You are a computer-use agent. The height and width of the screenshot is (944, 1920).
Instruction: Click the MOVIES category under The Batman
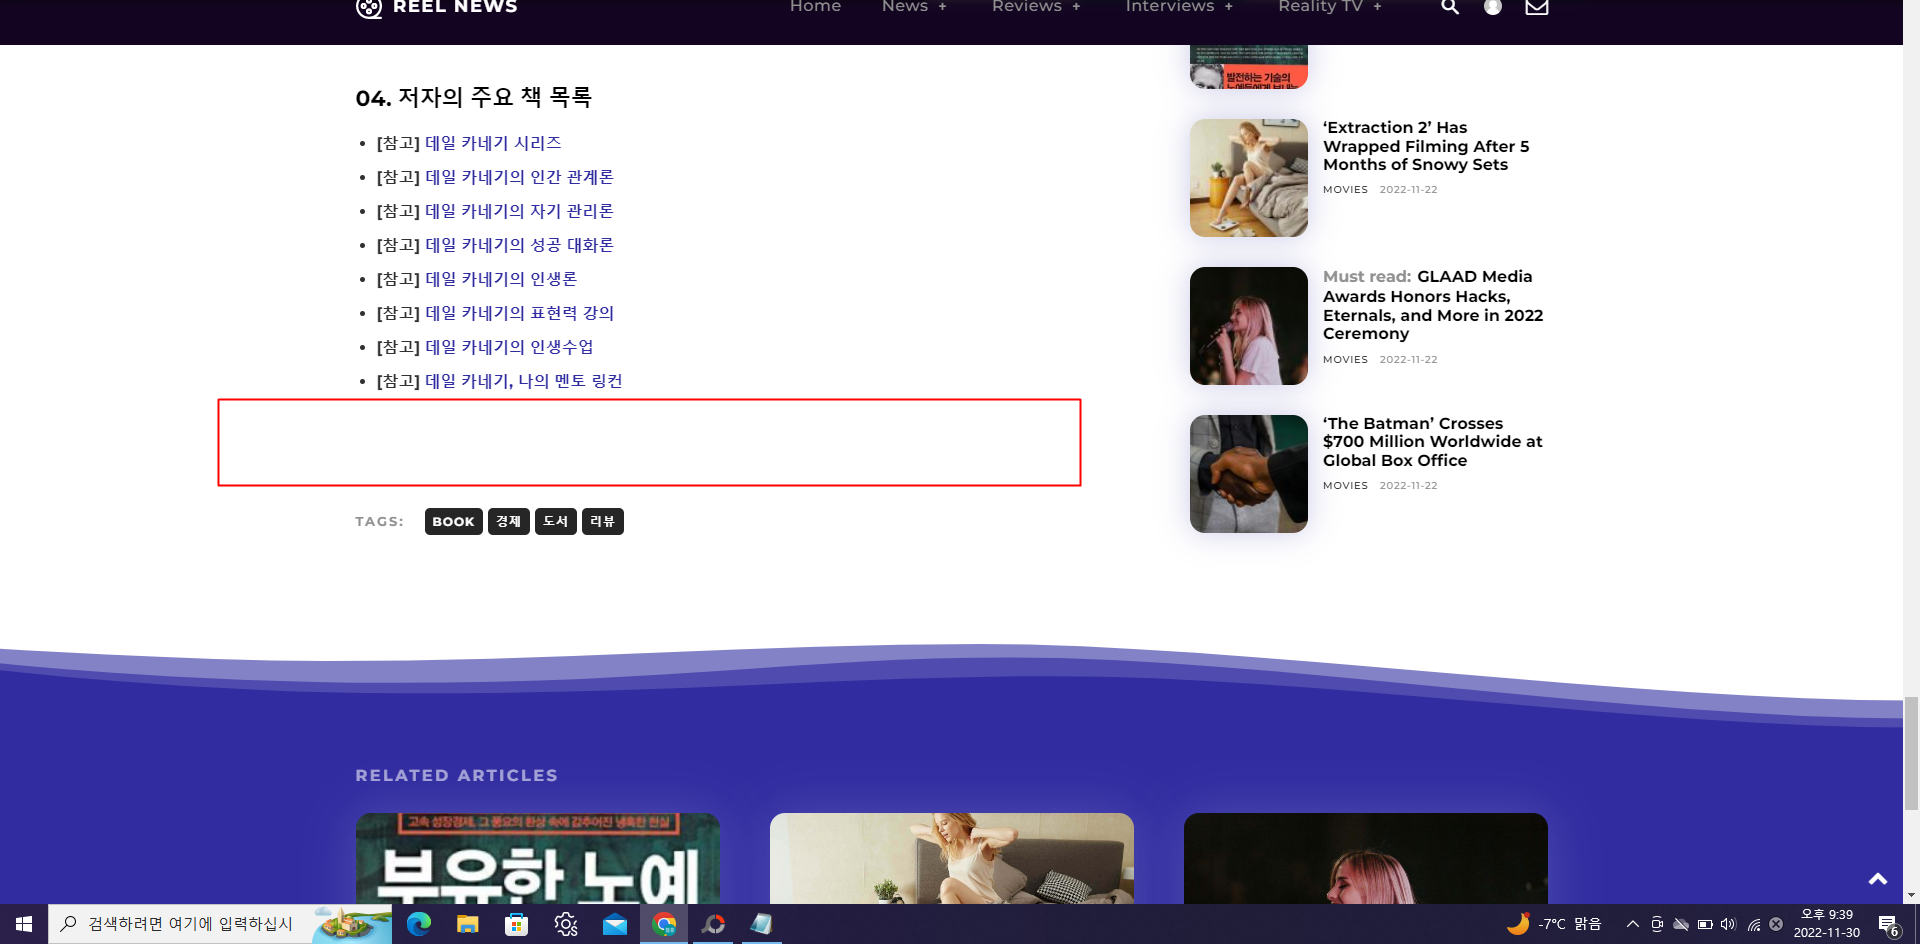click(x=1345, y=486)
